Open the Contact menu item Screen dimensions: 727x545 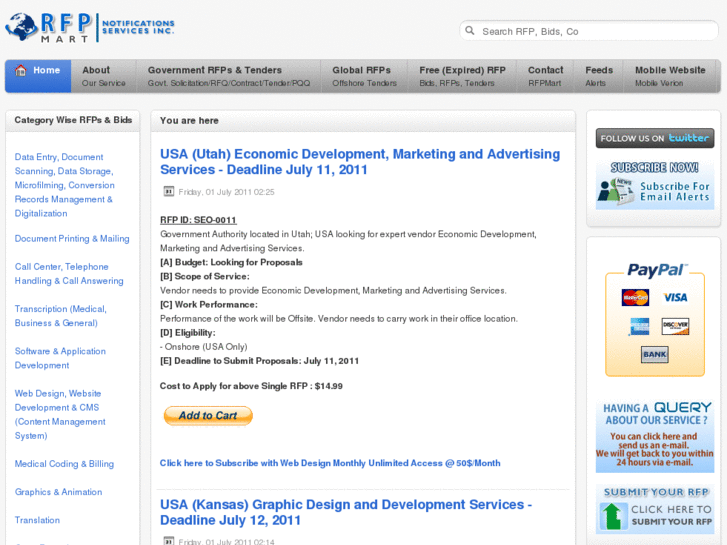(545, 76)
